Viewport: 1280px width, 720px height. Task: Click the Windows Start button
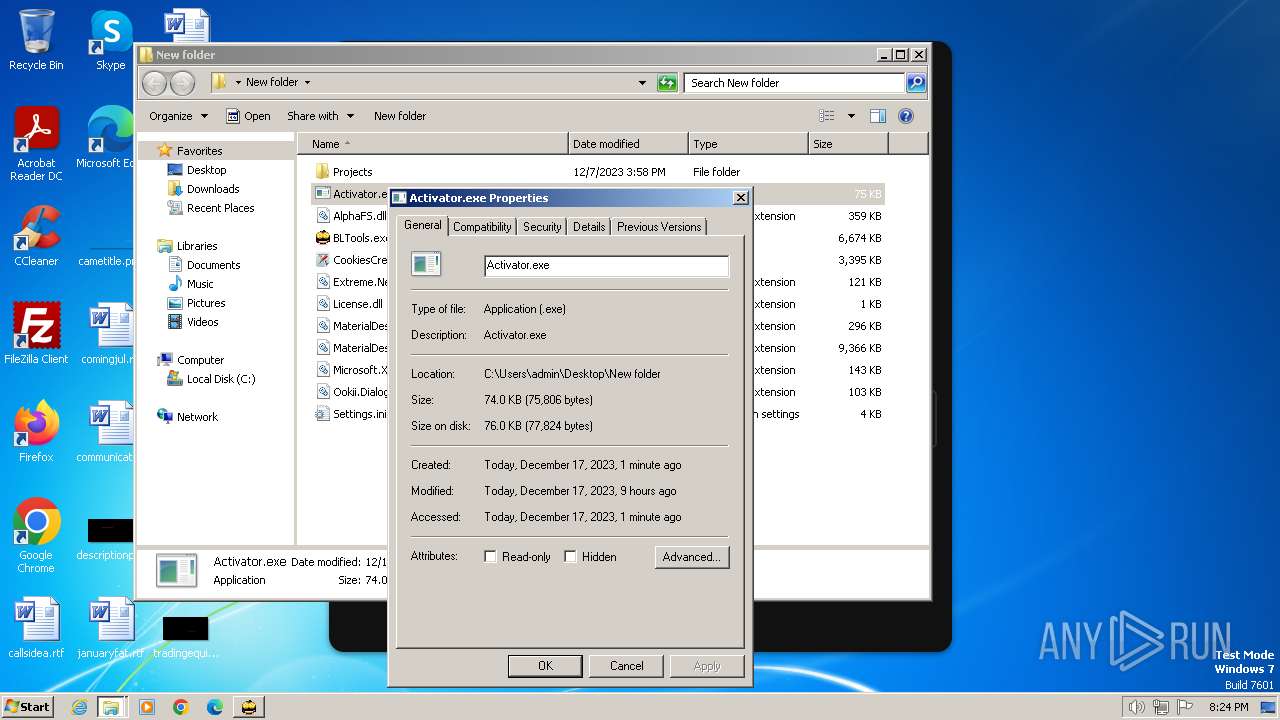coord(28,707)
